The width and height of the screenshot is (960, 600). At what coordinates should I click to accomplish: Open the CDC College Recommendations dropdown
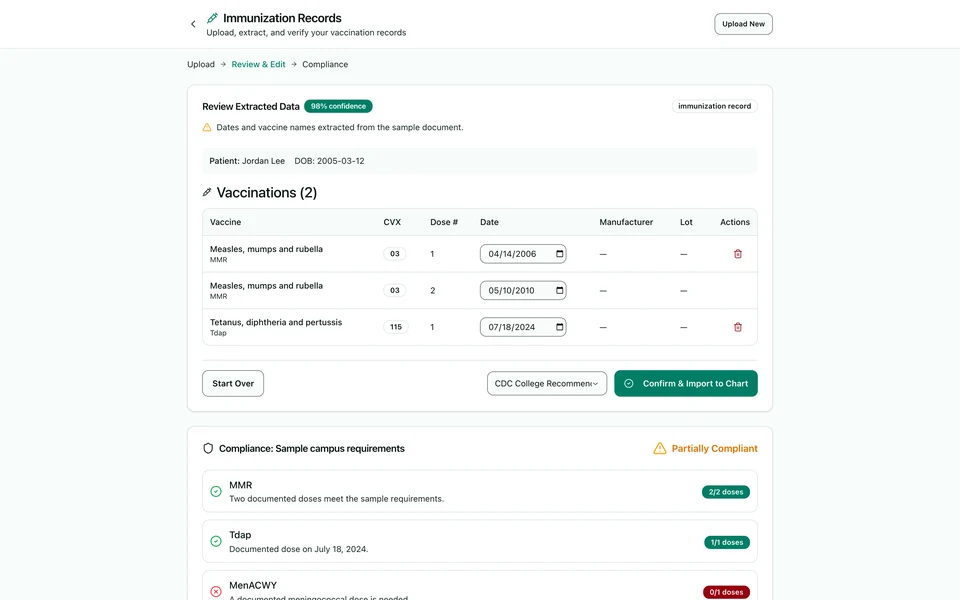click(x=547, y=383)
